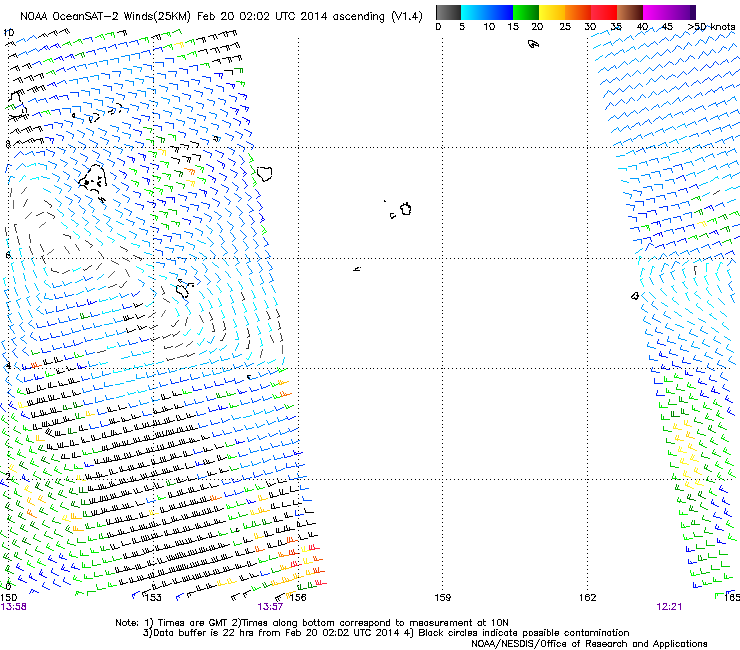Screen dimensions: 740x650
Task: Click the purple 13:58 pass time label
Action: (x=14, y=607)
